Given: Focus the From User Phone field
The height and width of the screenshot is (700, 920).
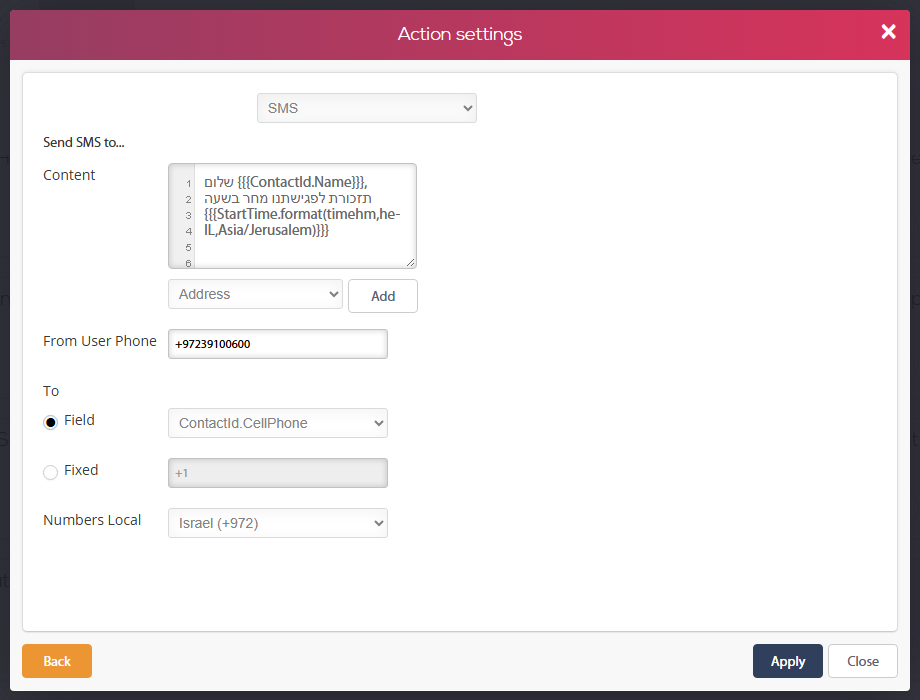Looking at the screenshot, I should [278, 344].
